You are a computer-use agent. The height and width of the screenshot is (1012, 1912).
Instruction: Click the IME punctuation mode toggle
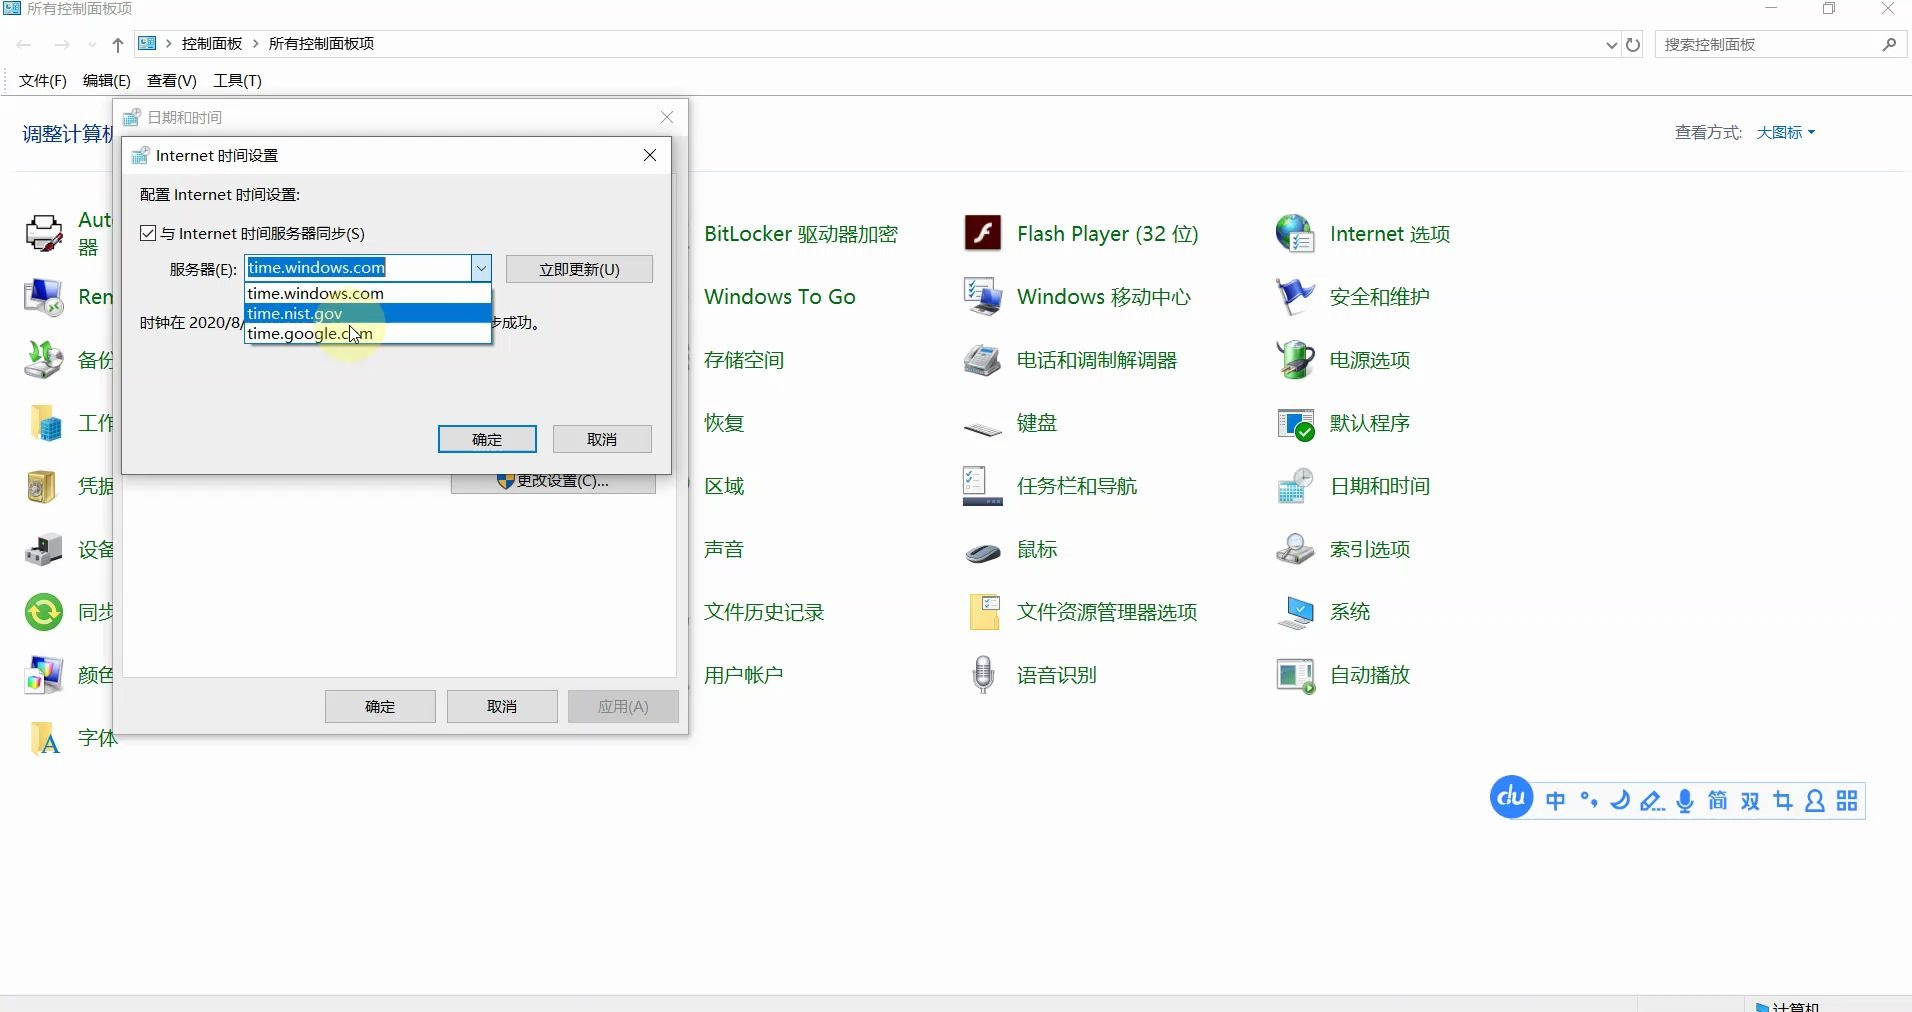[x=1588, y=801]
